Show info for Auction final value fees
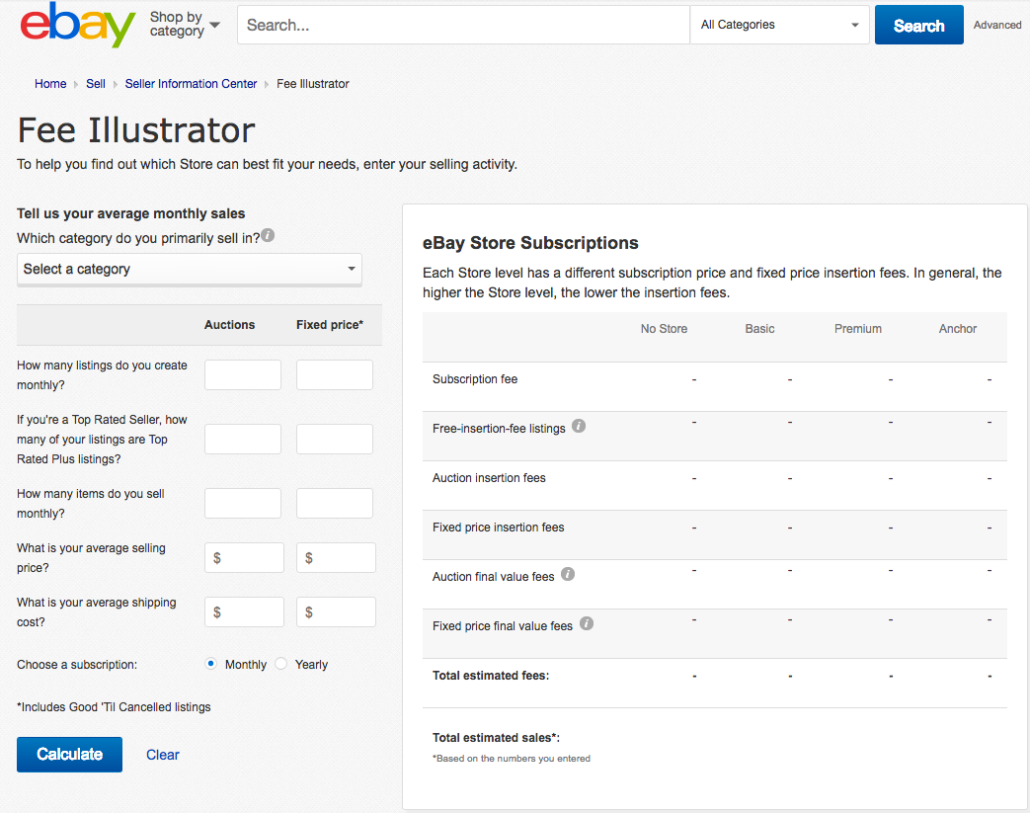Viewport: 1030px width, 813px height. click(x=568, y=574)
